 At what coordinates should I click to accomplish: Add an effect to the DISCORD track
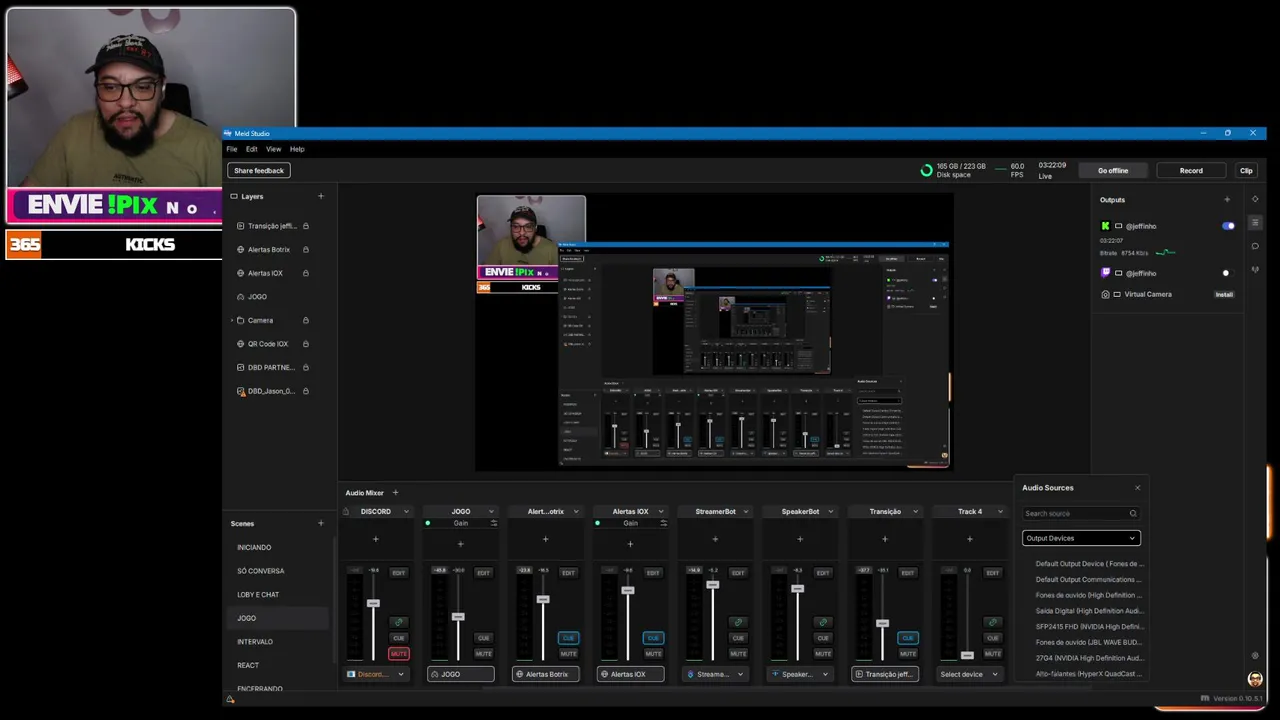coord(376,540)
